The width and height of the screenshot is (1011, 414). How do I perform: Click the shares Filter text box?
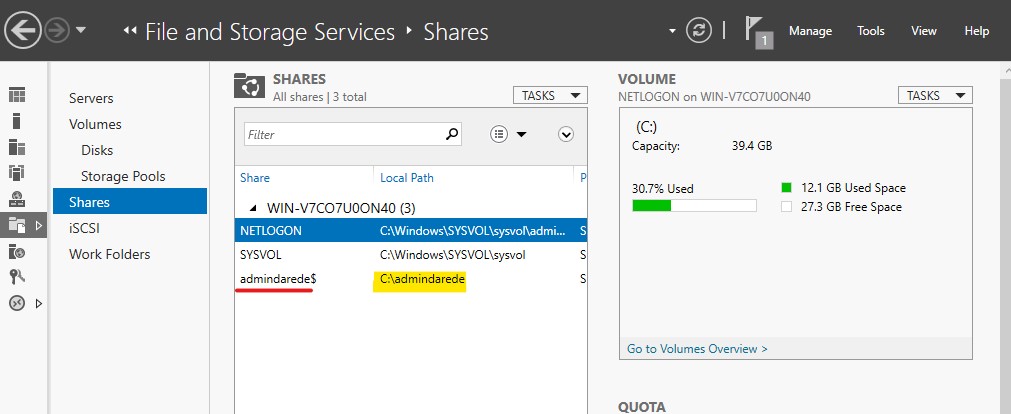353,134
